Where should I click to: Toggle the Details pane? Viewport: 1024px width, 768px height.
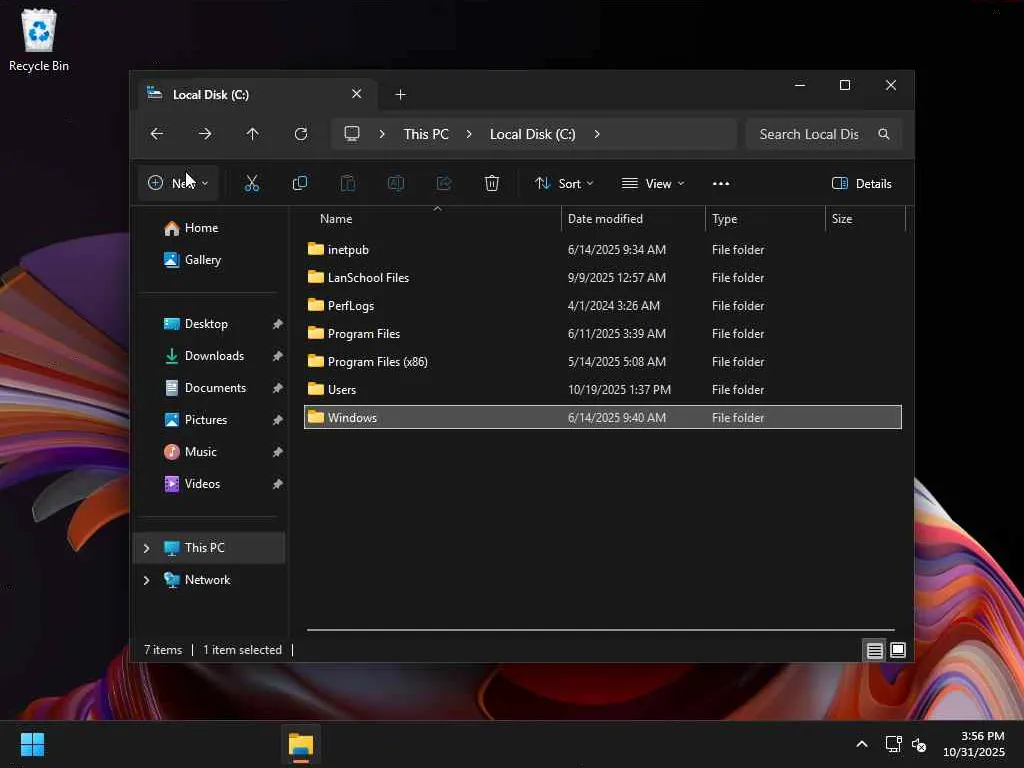tap(861, 183)
